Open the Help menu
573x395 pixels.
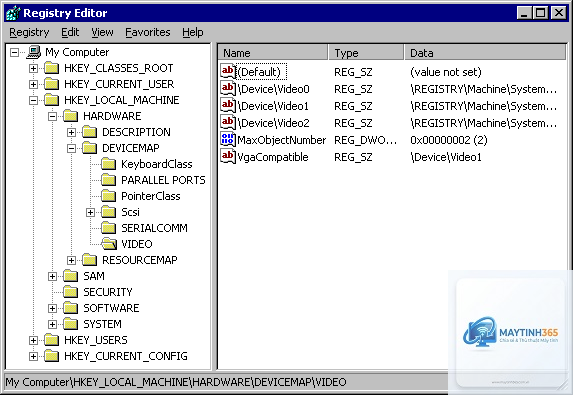(193, 33)
